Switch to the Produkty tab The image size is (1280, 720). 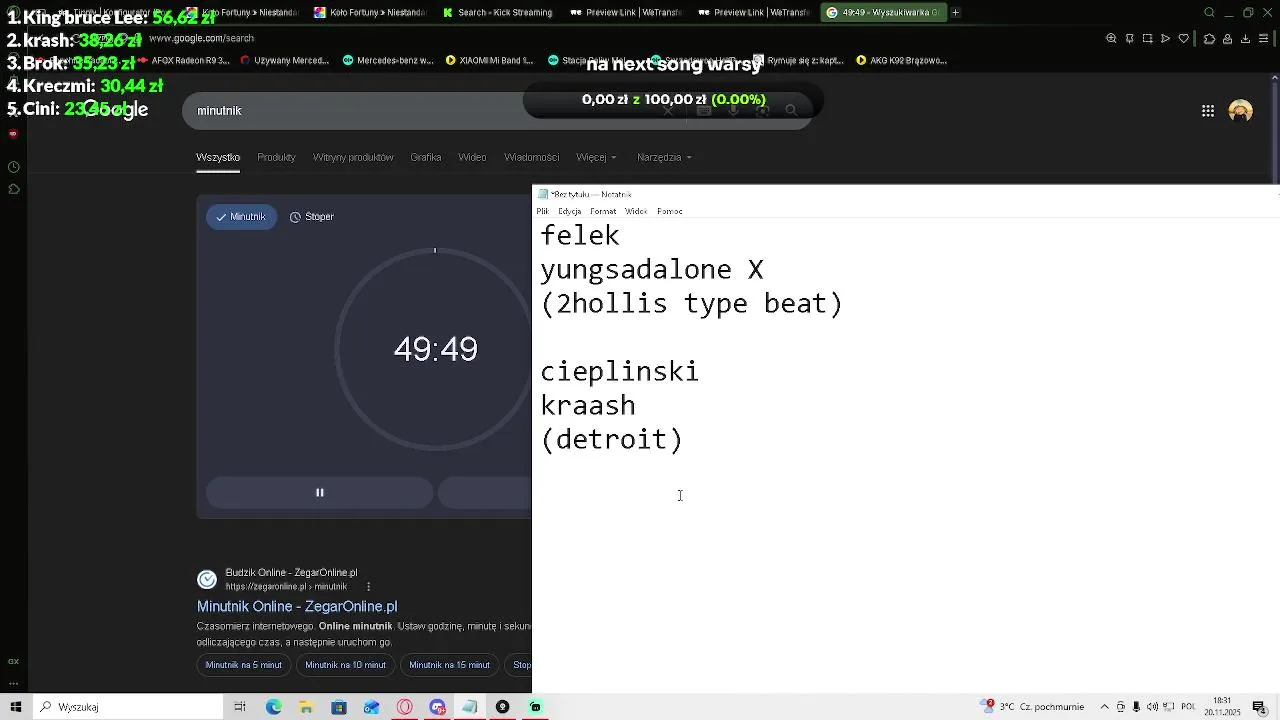[276, 157]
